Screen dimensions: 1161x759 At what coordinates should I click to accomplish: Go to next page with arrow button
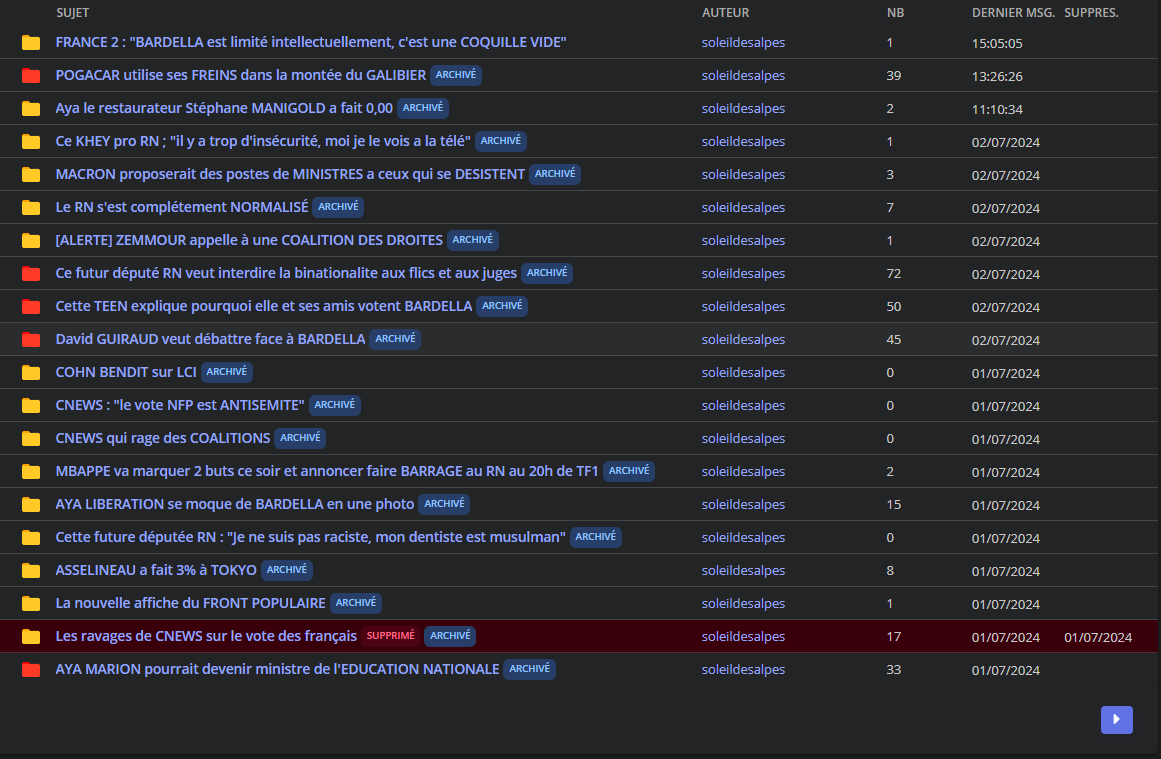pyautogui.click(x=1117, y=719)
